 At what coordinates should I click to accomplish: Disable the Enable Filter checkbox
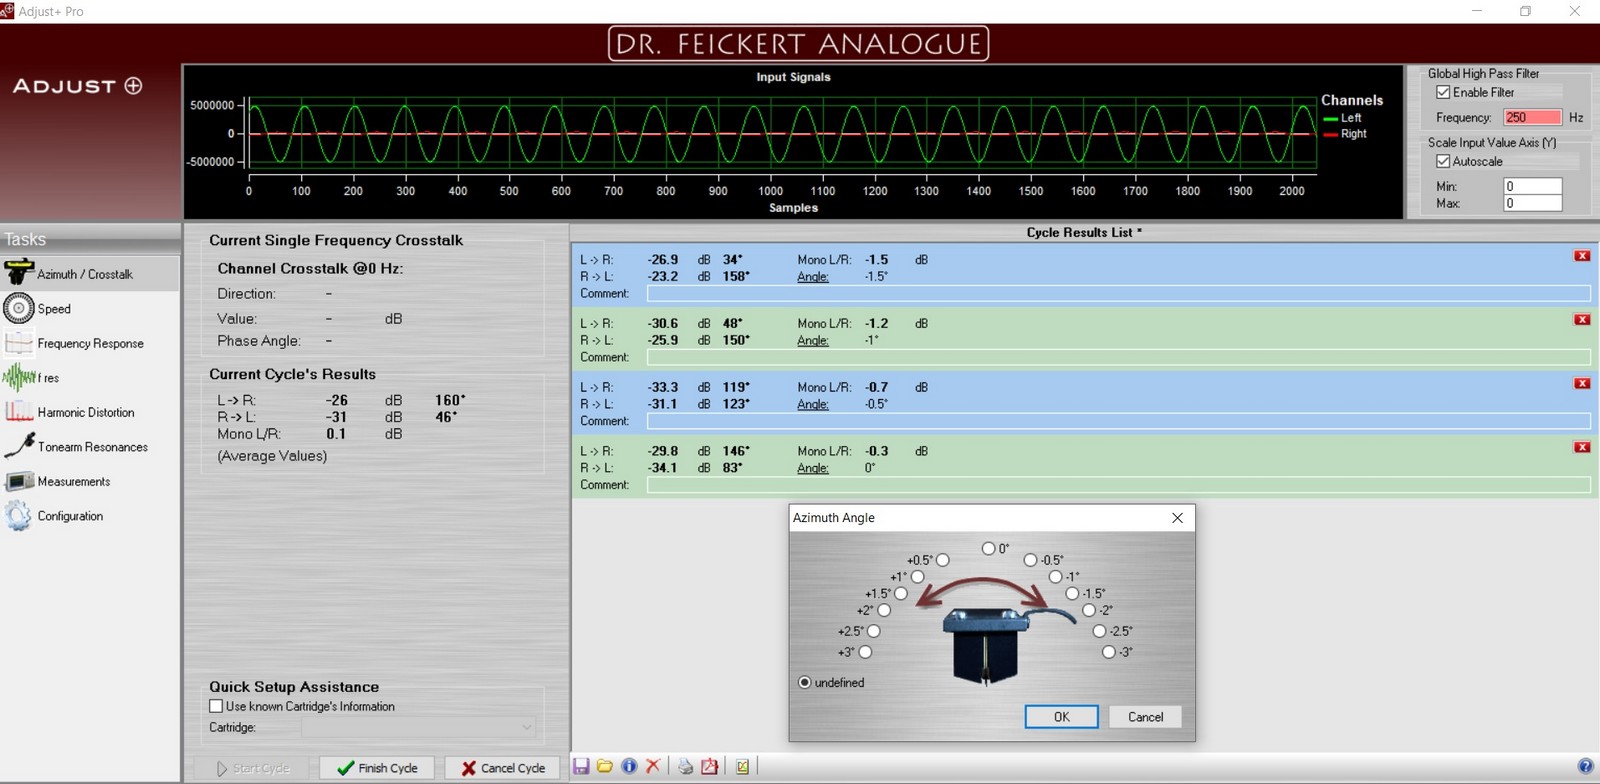point(1443,92)
